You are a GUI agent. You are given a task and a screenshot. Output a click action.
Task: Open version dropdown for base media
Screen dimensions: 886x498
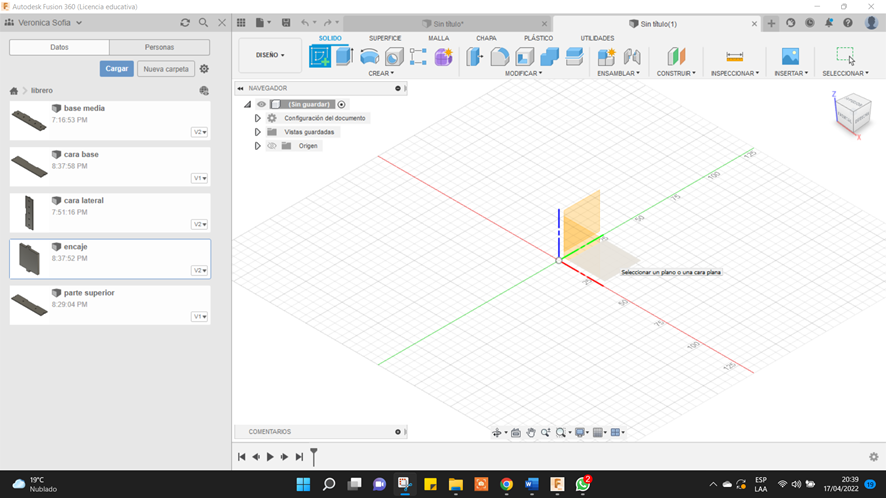(200, 132)
